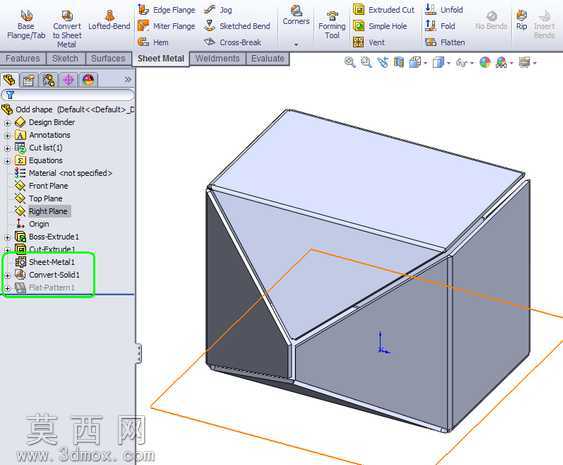563x465 pixels.
Task: Click the No Bends tool
Action: [491, 20]
